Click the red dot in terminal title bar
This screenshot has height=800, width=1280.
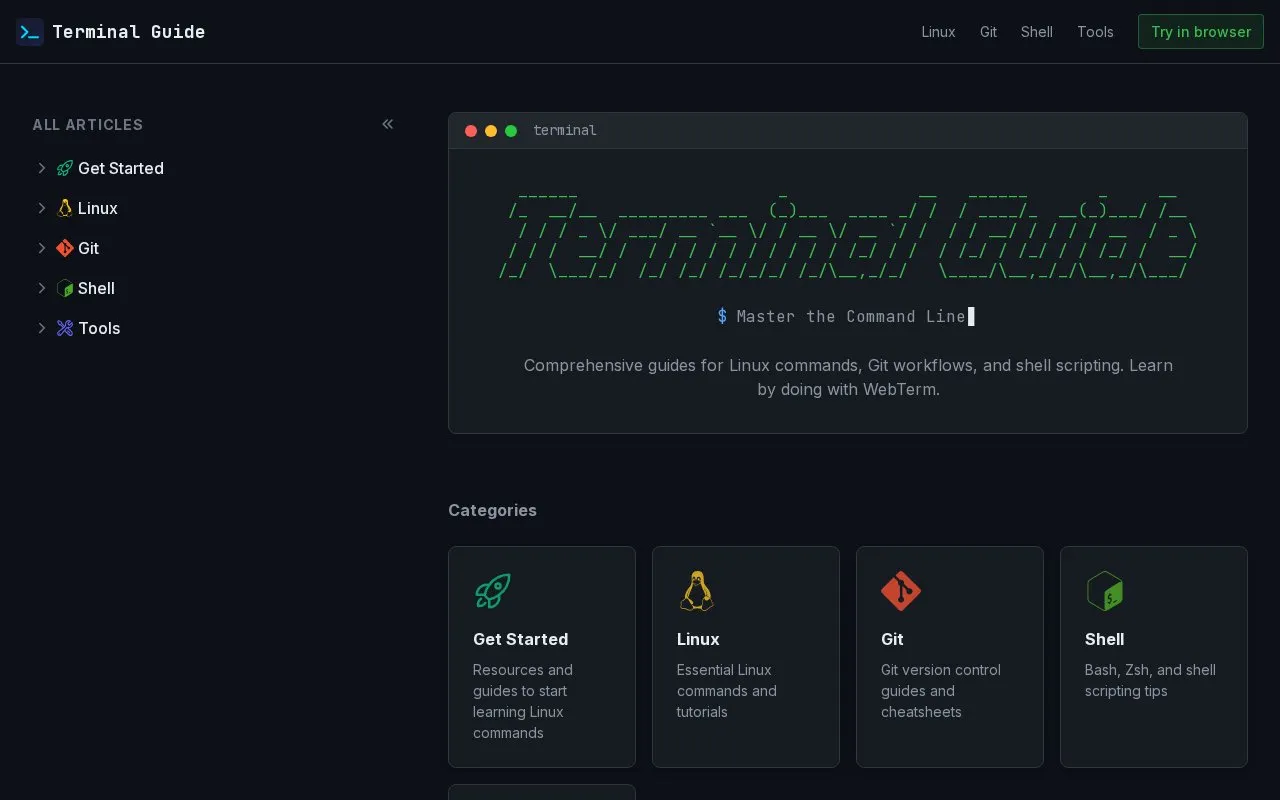pyautogui.click(x=471, y=131)
